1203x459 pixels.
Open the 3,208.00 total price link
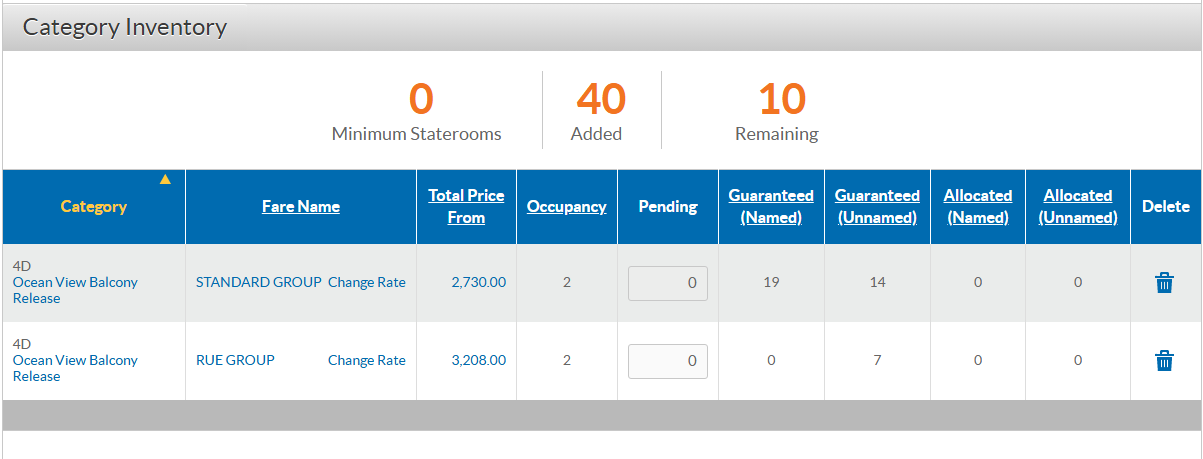[x=479, y=361]
